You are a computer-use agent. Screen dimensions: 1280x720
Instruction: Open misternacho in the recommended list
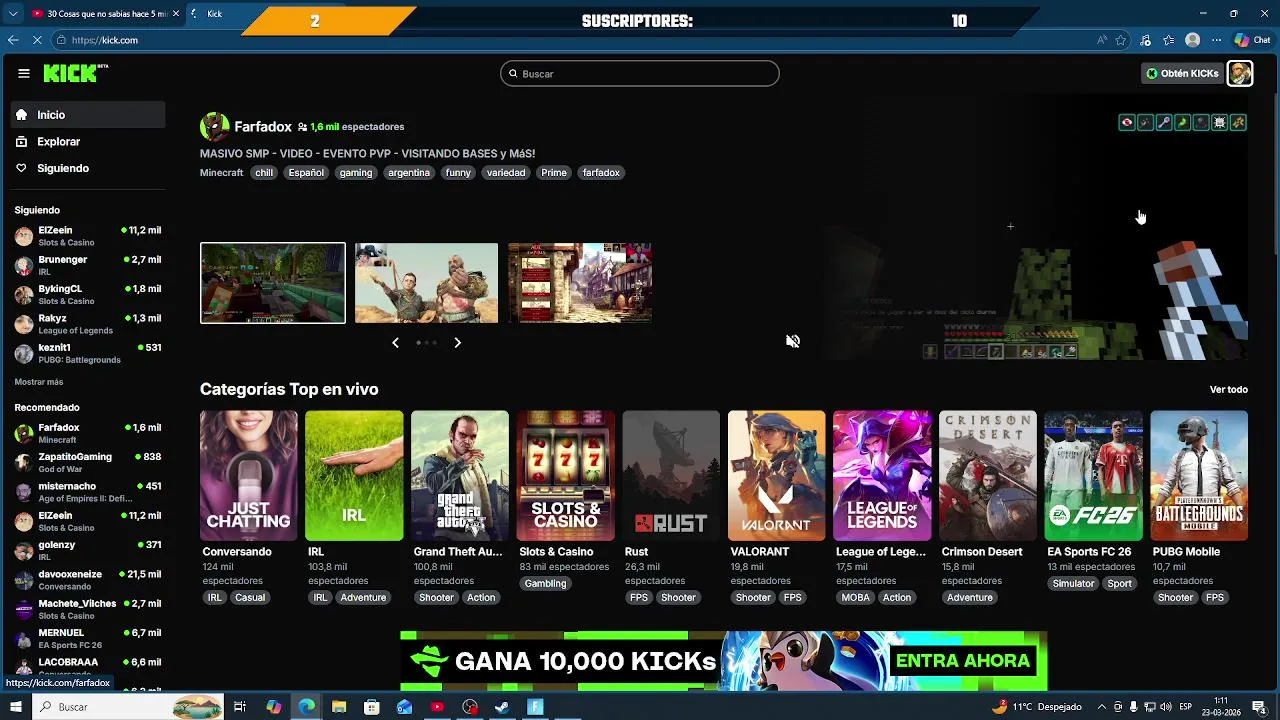(88, 492)
